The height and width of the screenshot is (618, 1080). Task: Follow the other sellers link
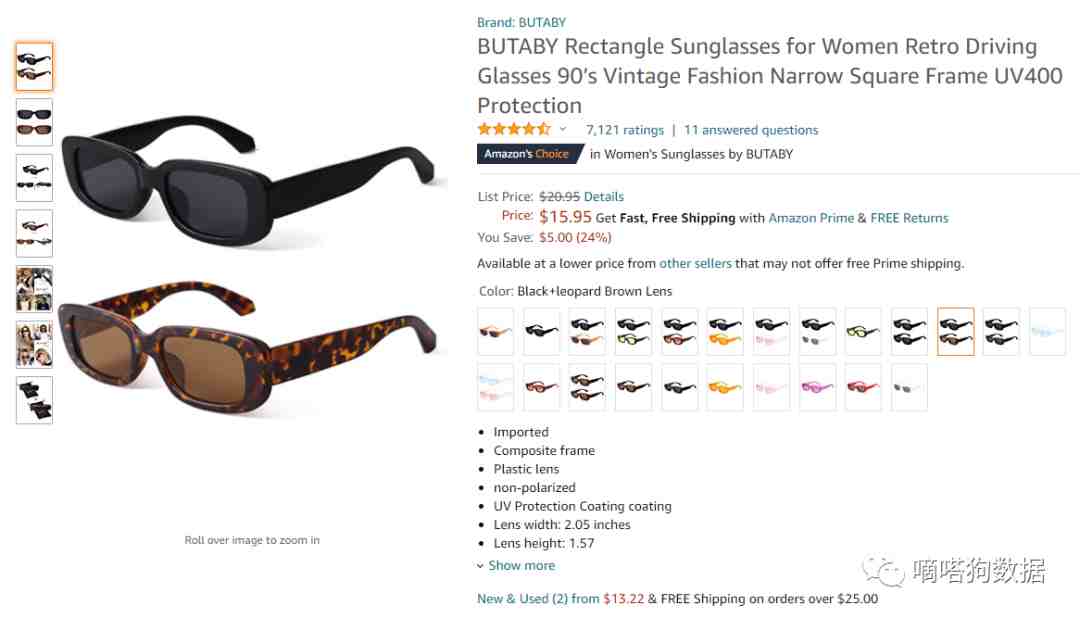[695, 263]
